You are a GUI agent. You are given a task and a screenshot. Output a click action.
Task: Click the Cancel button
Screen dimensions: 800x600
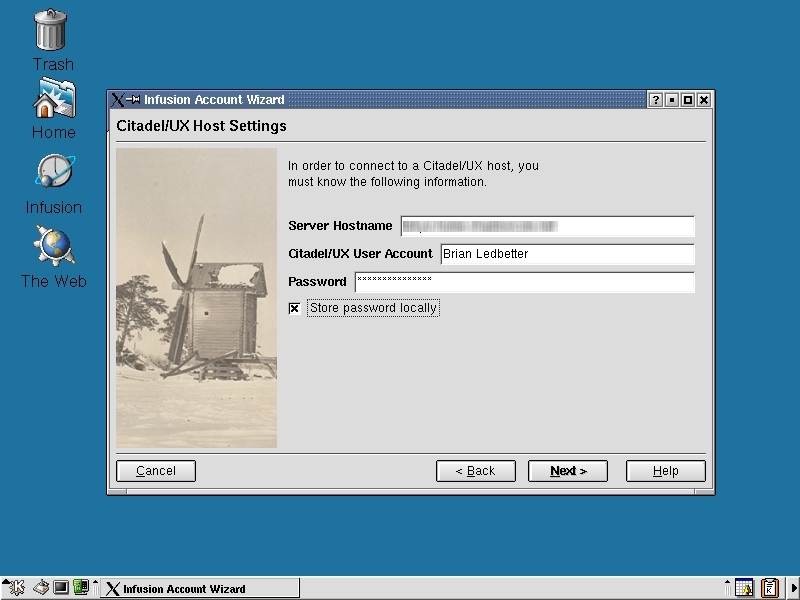(156, 471)
